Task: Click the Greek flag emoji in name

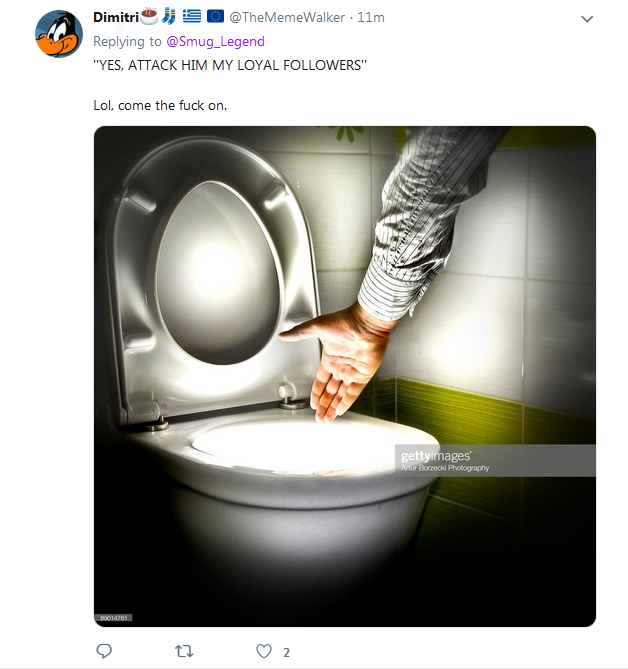Action: click(x=192, y=16)
